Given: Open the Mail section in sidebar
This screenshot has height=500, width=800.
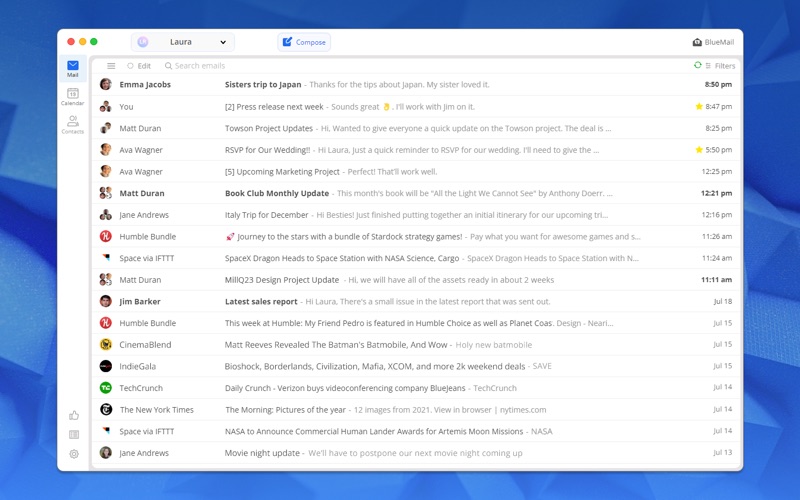Looking at the screenshot, I should tap(72, 68).
